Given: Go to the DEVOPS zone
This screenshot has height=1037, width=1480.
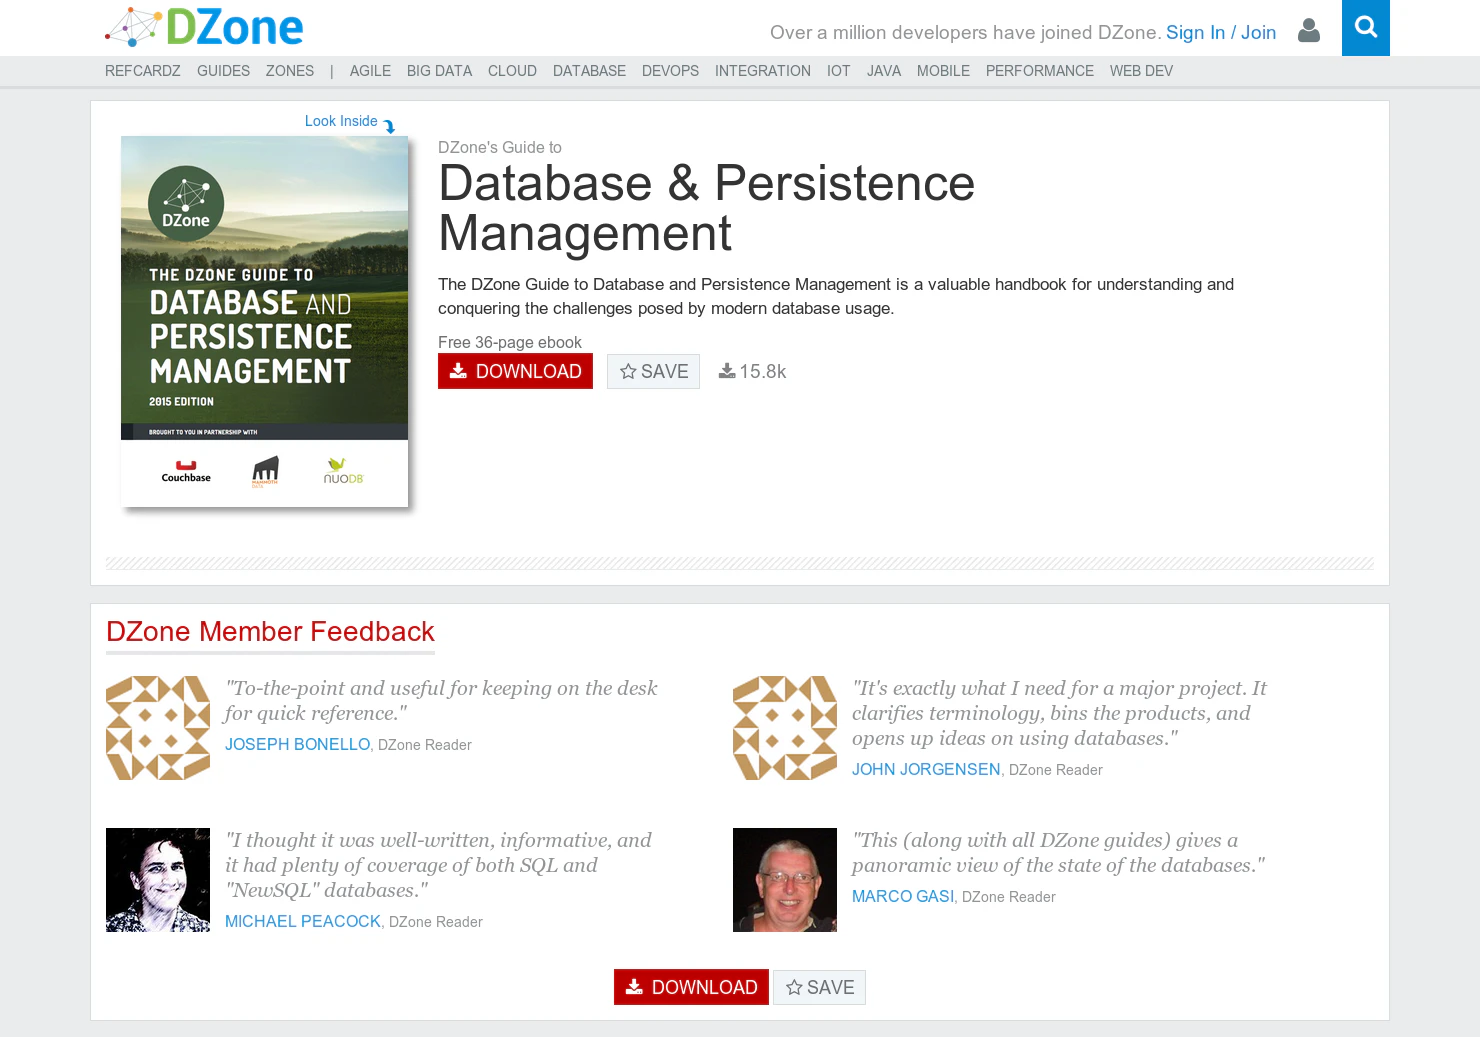Looking at the screenshot, I should point(670,71).
